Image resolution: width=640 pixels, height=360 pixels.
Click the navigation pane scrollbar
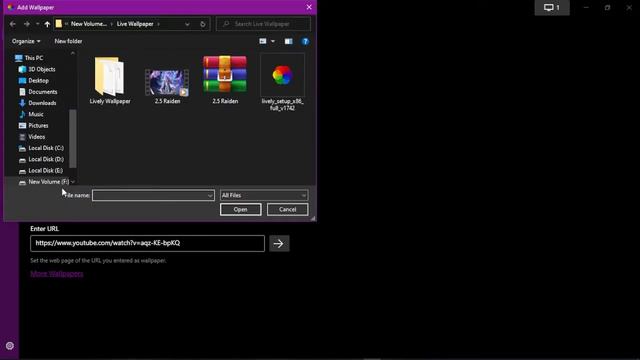tap(73, 139)
